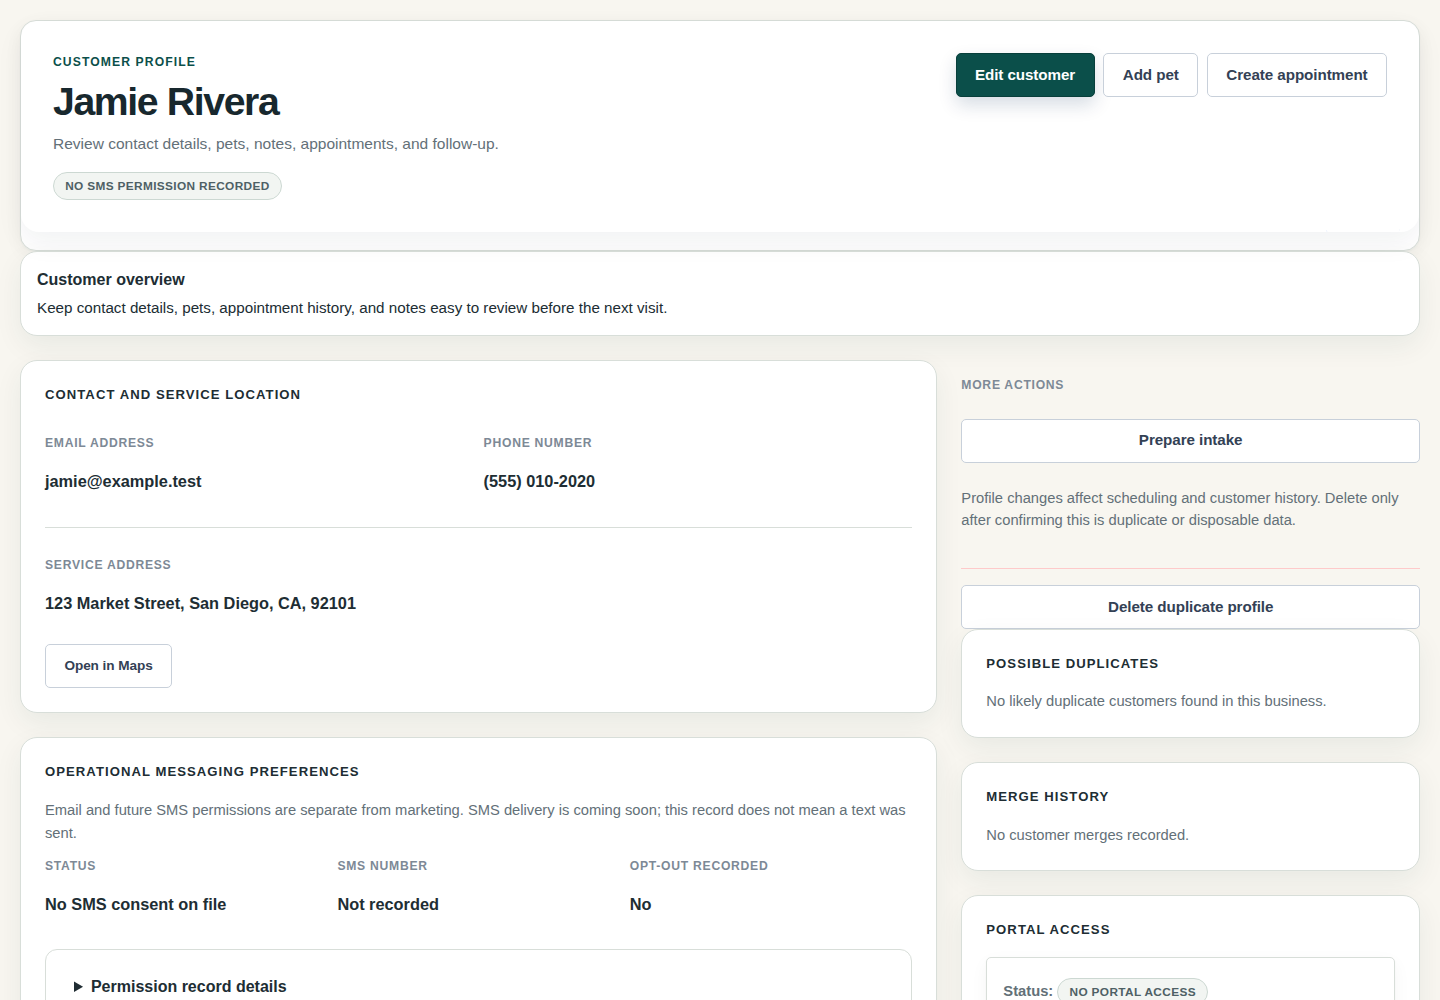Click the More Actions label
This screenshot has height=1000, width=1440.
point(1012,385)
